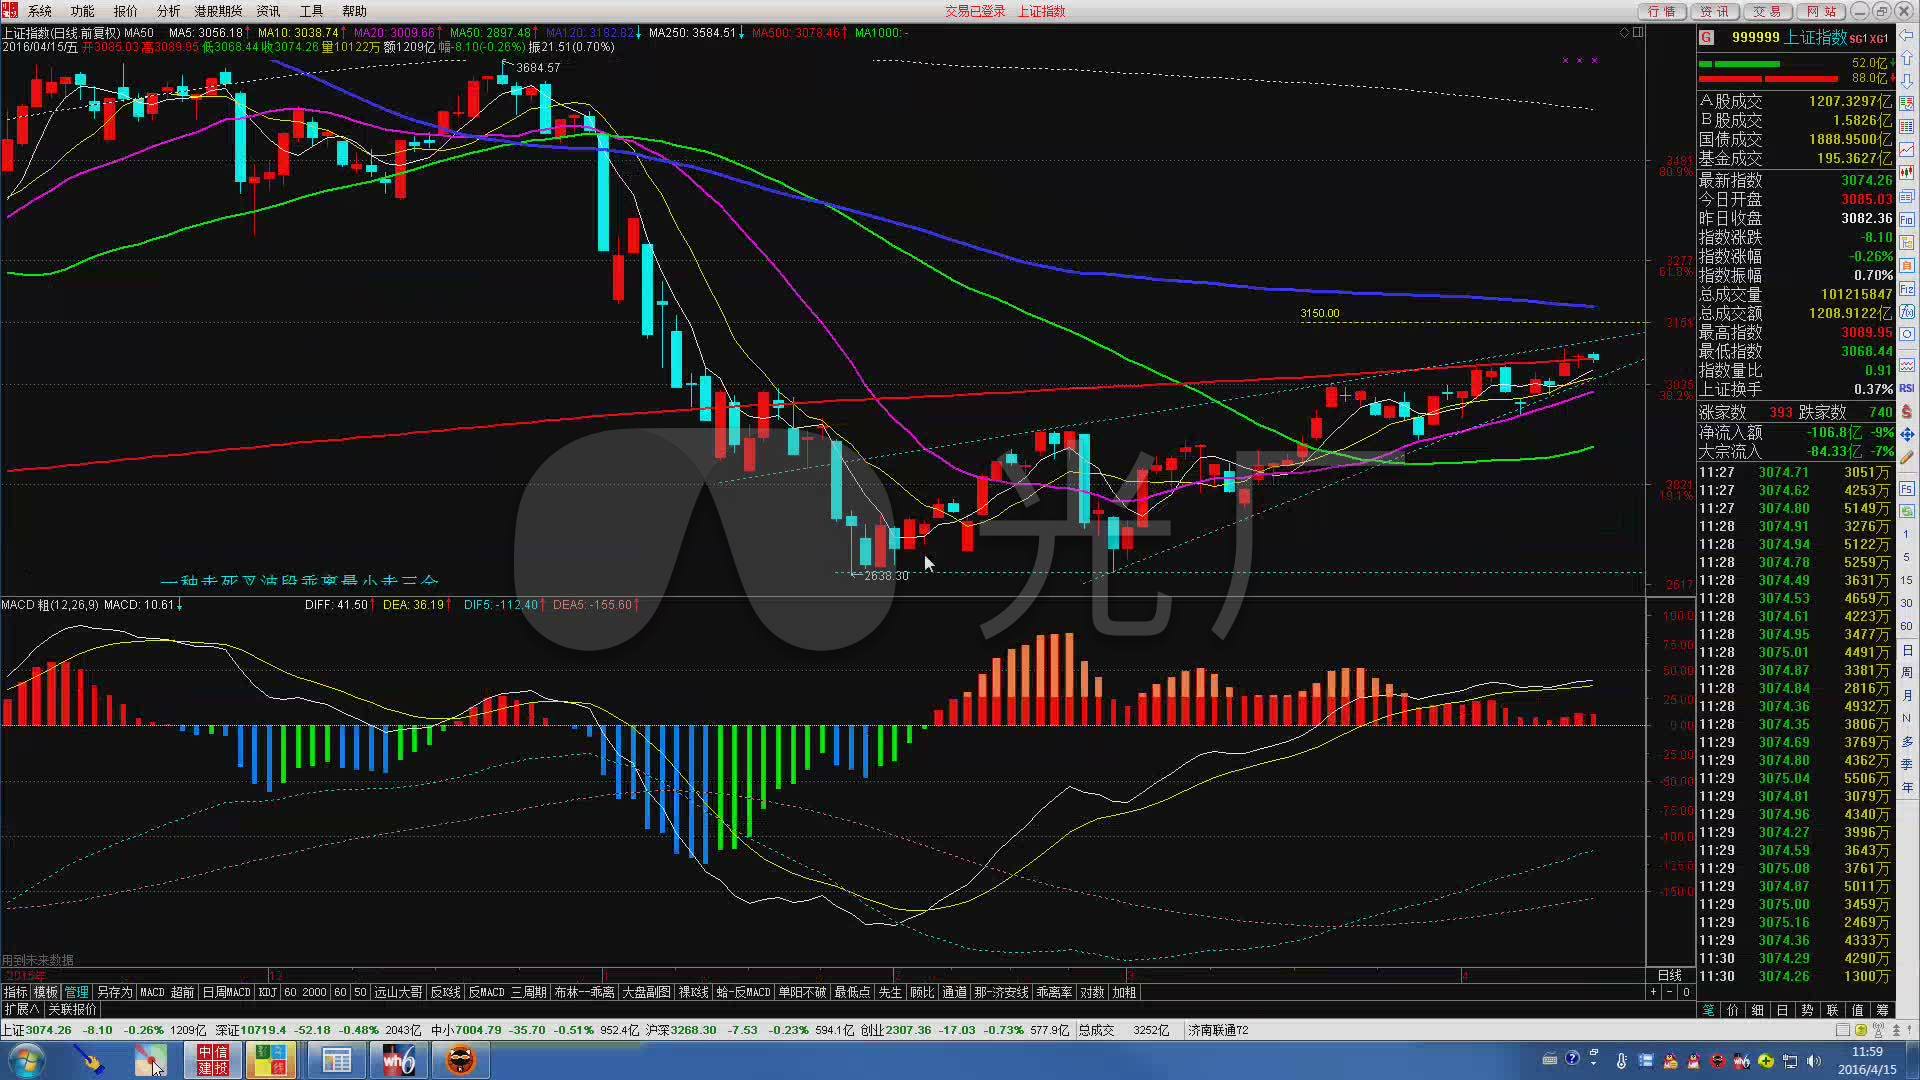The width and height of the screenshot is (1920, 1080).
Task: Select the 笔 tab in tick panel
Action: (x=1708, y=1010)
